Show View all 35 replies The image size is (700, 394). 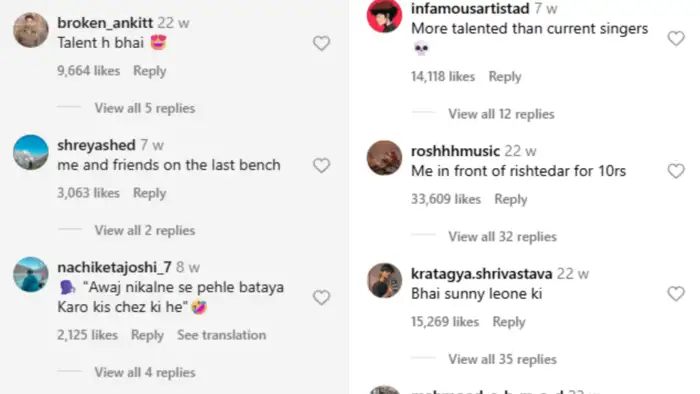click(x=502, y=360)
